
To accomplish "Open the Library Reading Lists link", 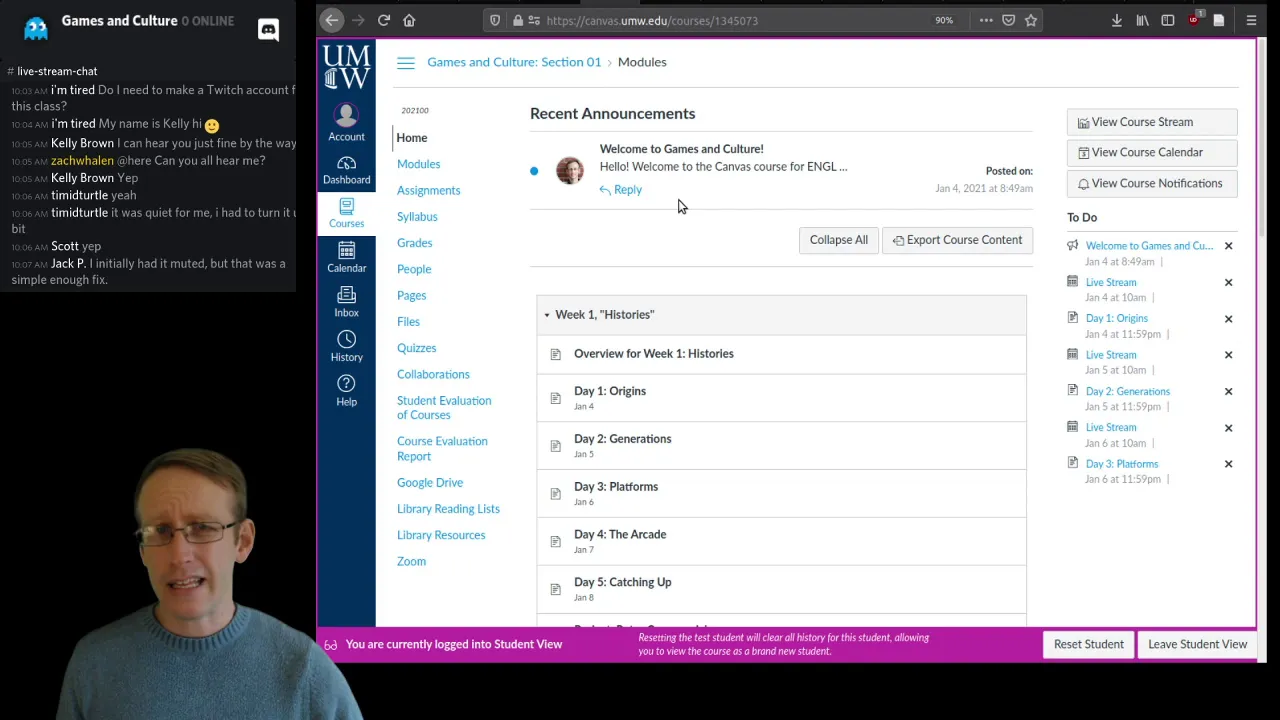I will 448,509.
